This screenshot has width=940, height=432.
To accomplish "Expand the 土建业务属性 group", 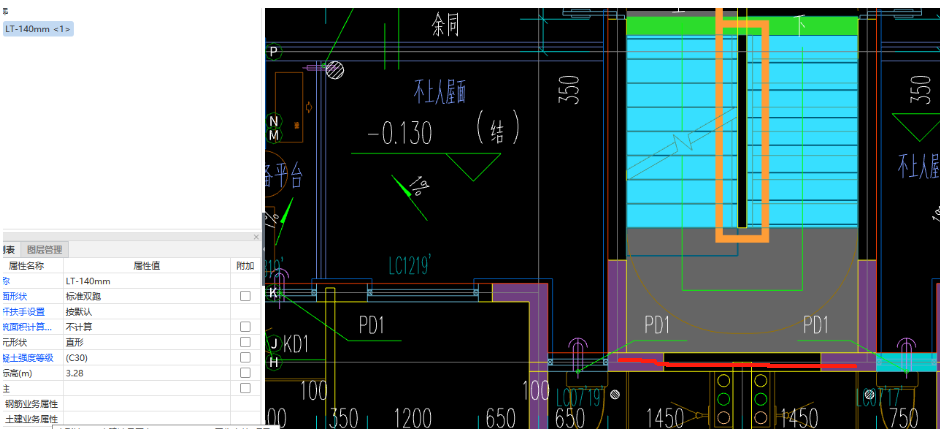I will (x=31, y=419).
